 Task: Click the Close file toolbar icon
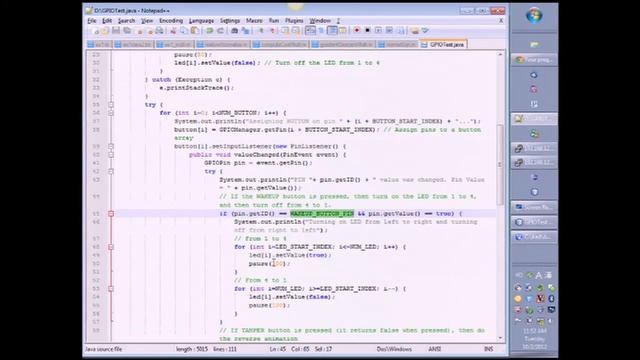coord(140,31)
